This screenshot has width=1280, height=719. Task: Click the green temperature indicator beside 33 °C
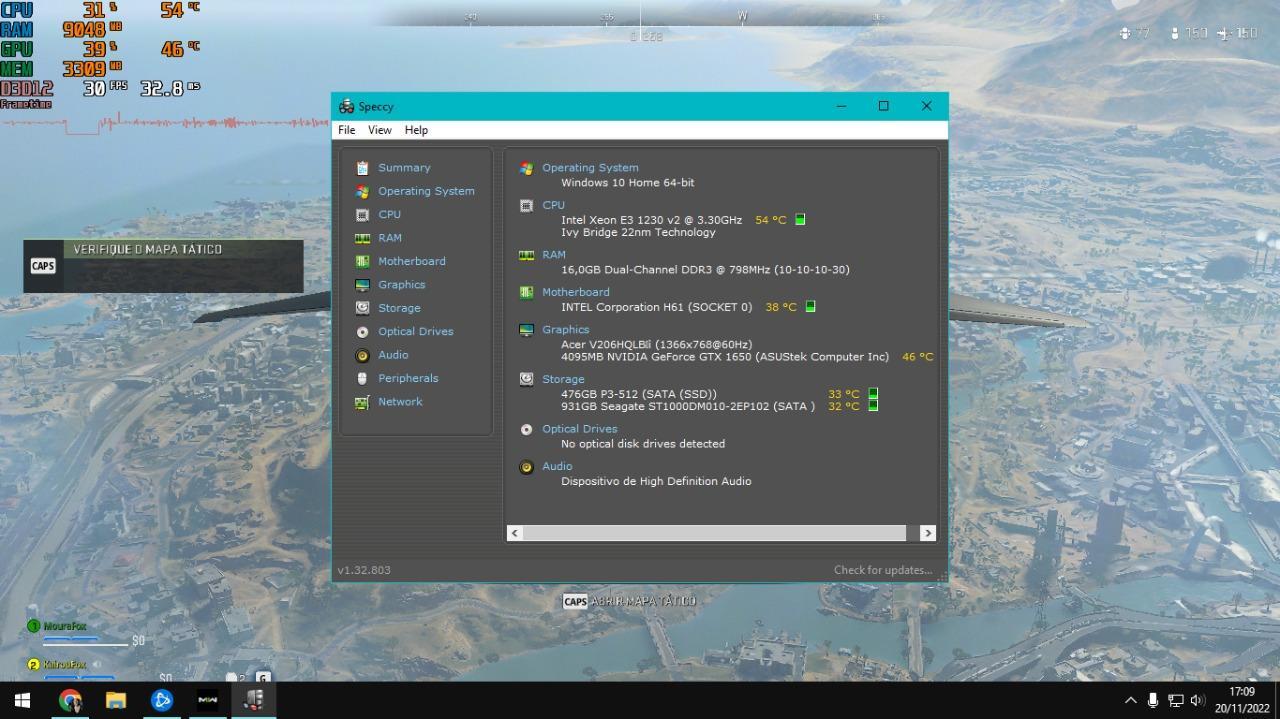(x=873, y=394)
